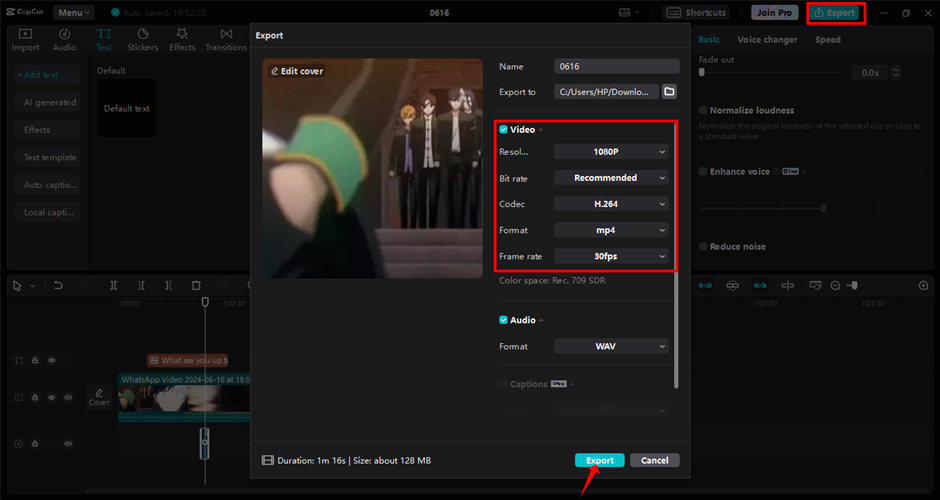
Task: Mute the main video track audio
Action: tap(68, 397)
